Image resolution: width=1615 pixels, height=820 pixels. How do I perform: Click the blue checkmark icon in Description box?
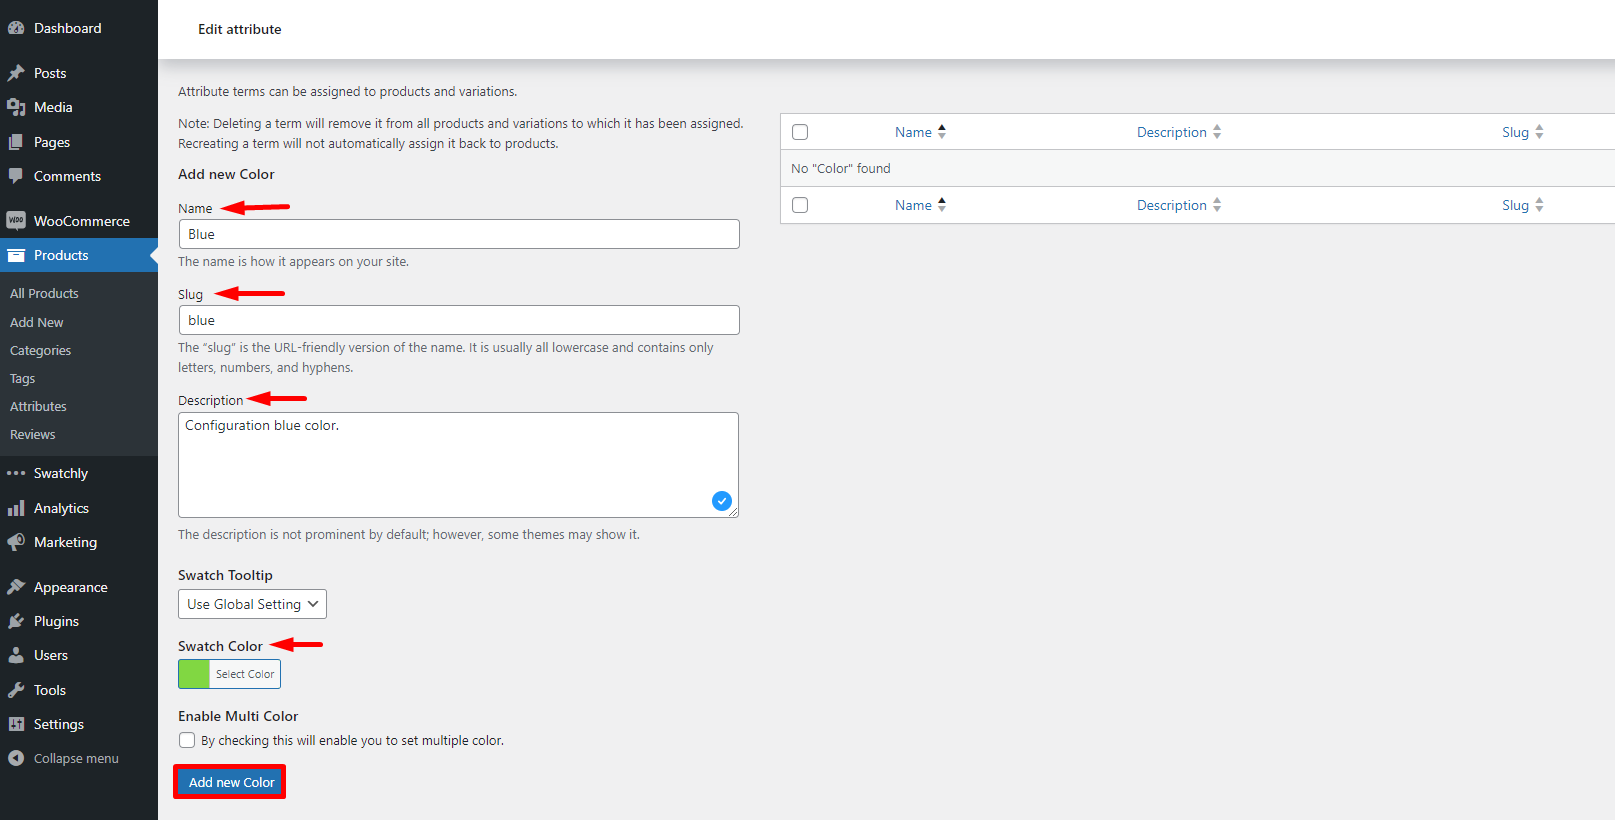coord(721,501)
